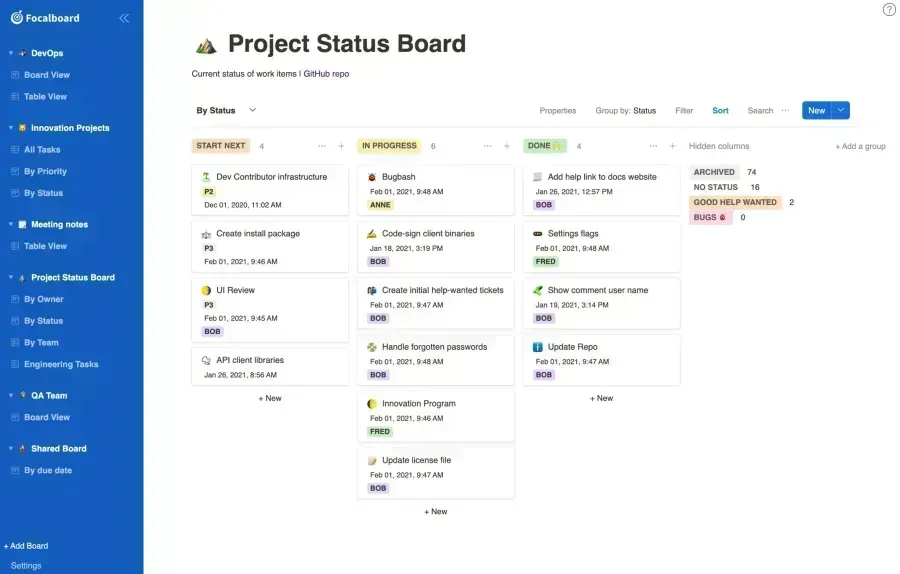The width and height of the screenshot is (900, 574).
Task: Open Engineering Tasks view in sidebar
Action: pos(61,364)
